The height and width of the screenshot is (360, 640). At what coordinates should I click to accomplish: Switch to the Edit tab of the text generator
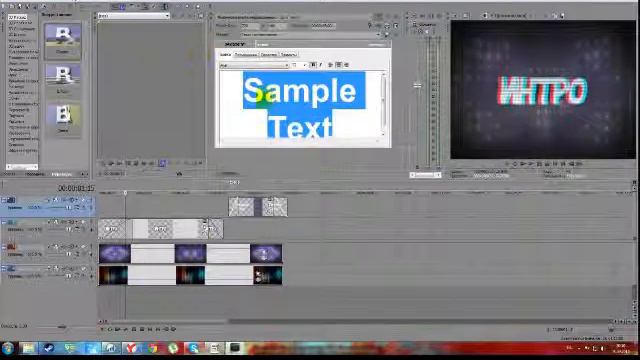click(x=225, y=54)
